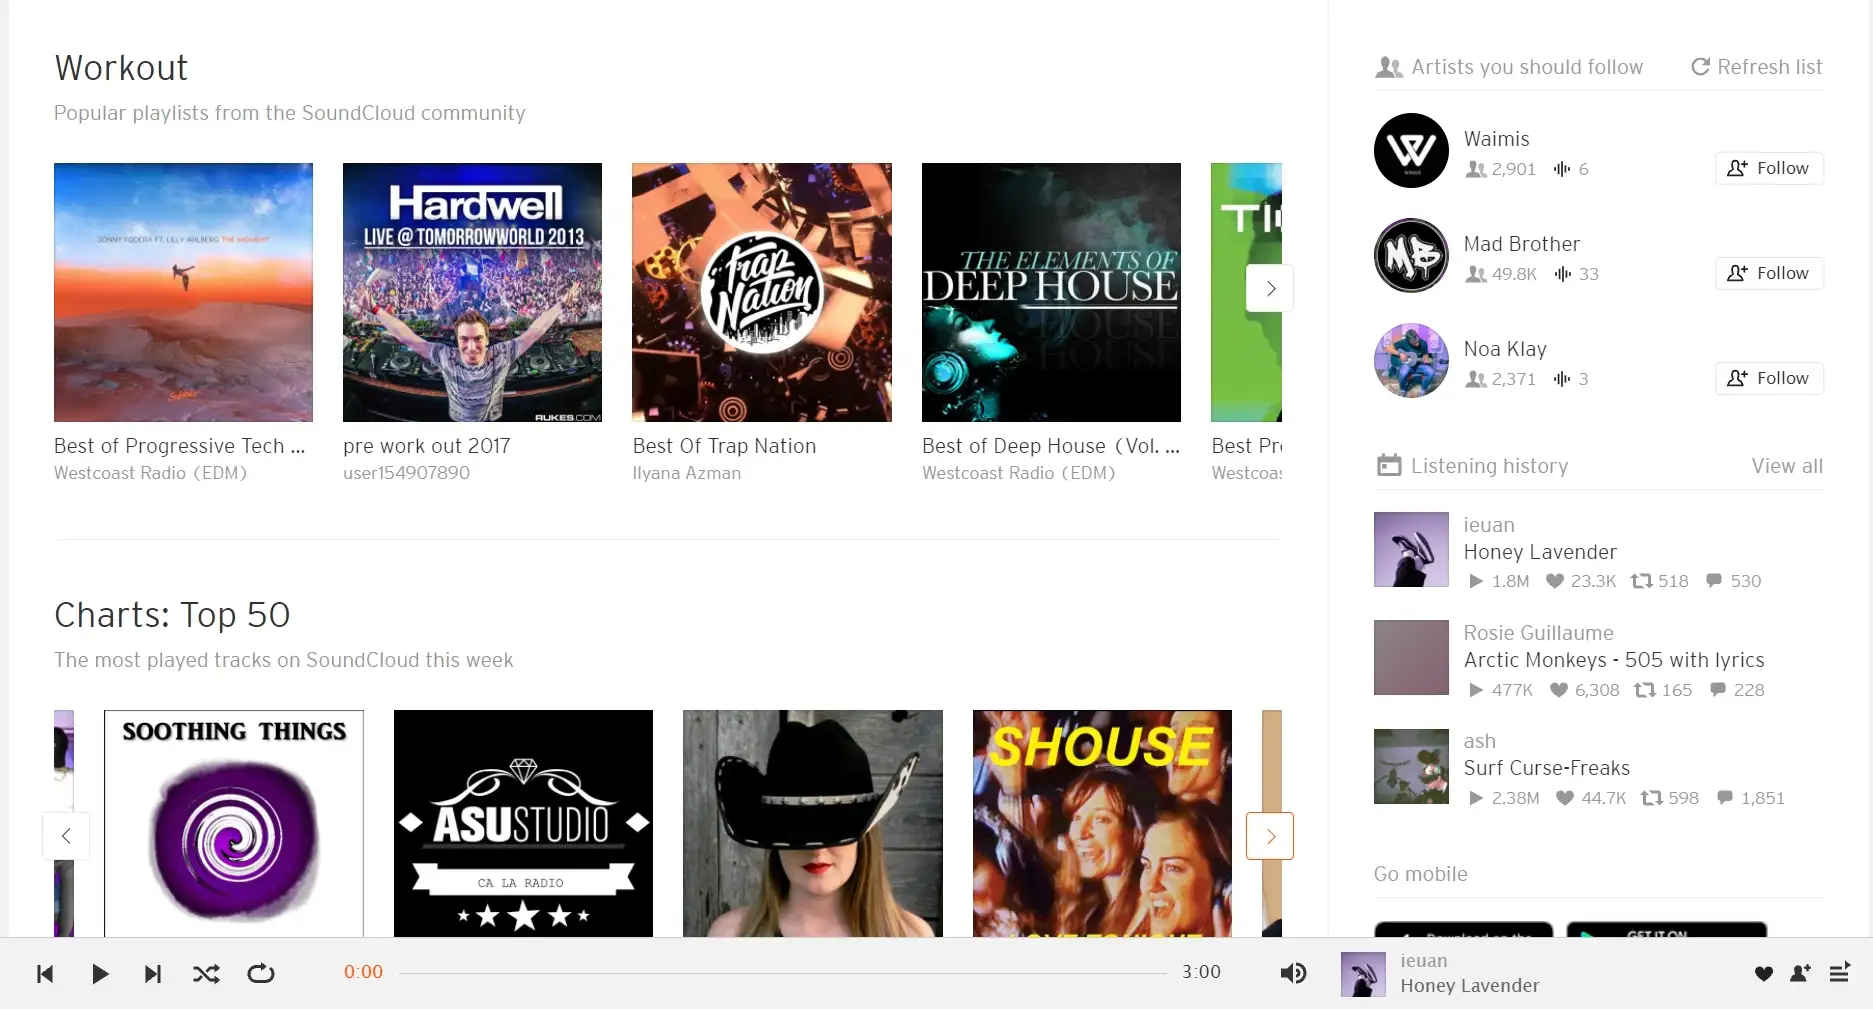1873x1009 pixels.
Task: Open the Waimis artist name link
Action: tap(1496, 139)
